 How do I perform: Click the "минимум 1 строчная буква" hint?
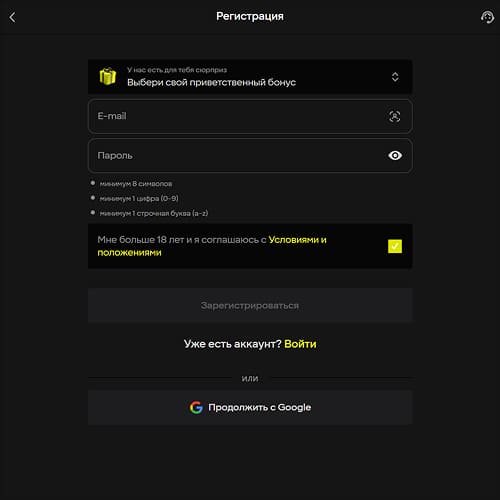154,213
